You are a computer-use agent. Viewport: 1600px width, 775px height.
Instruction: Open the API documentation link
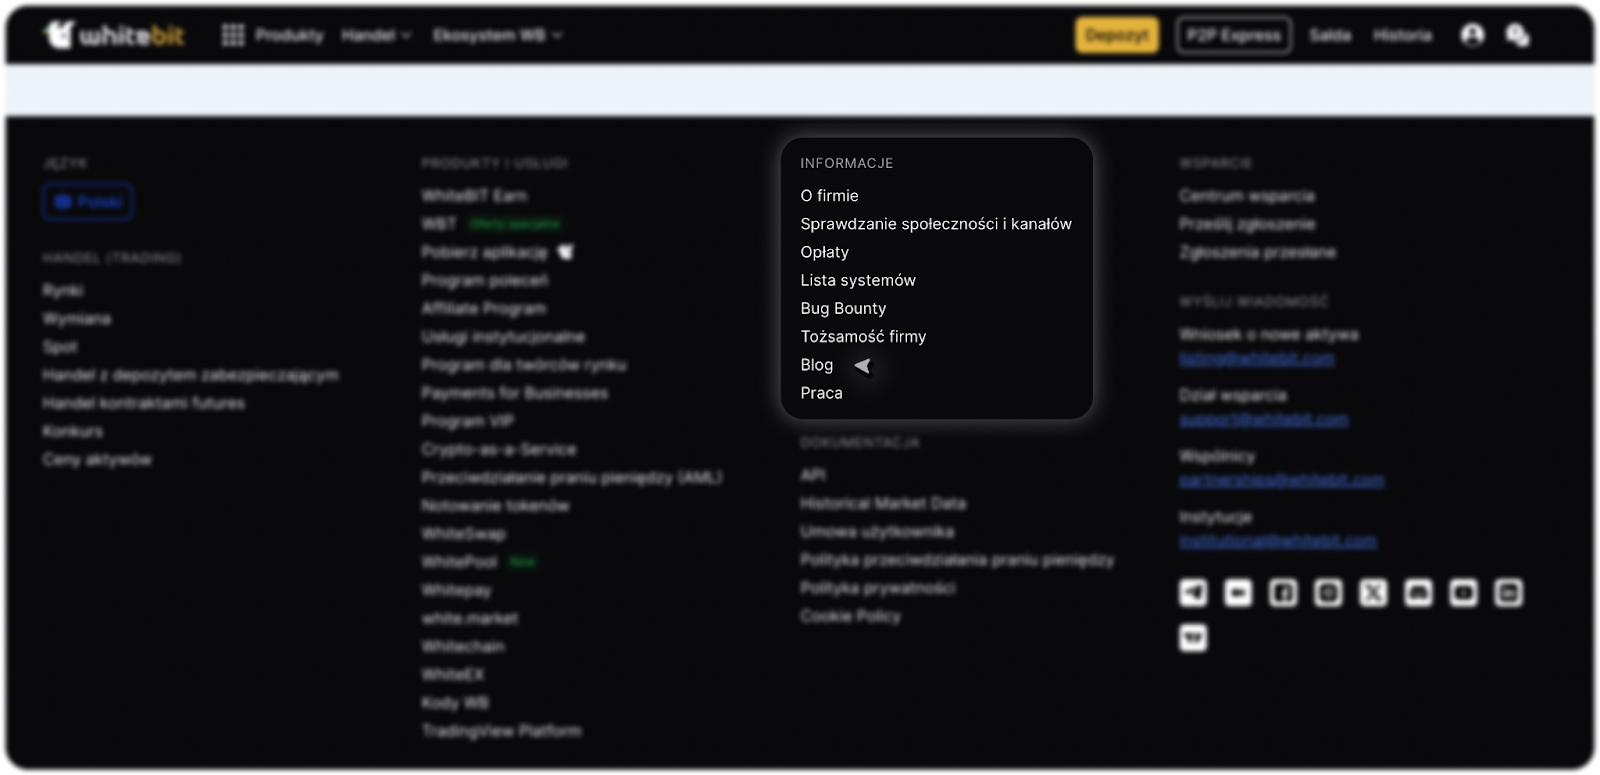click(x=813, y=475)
